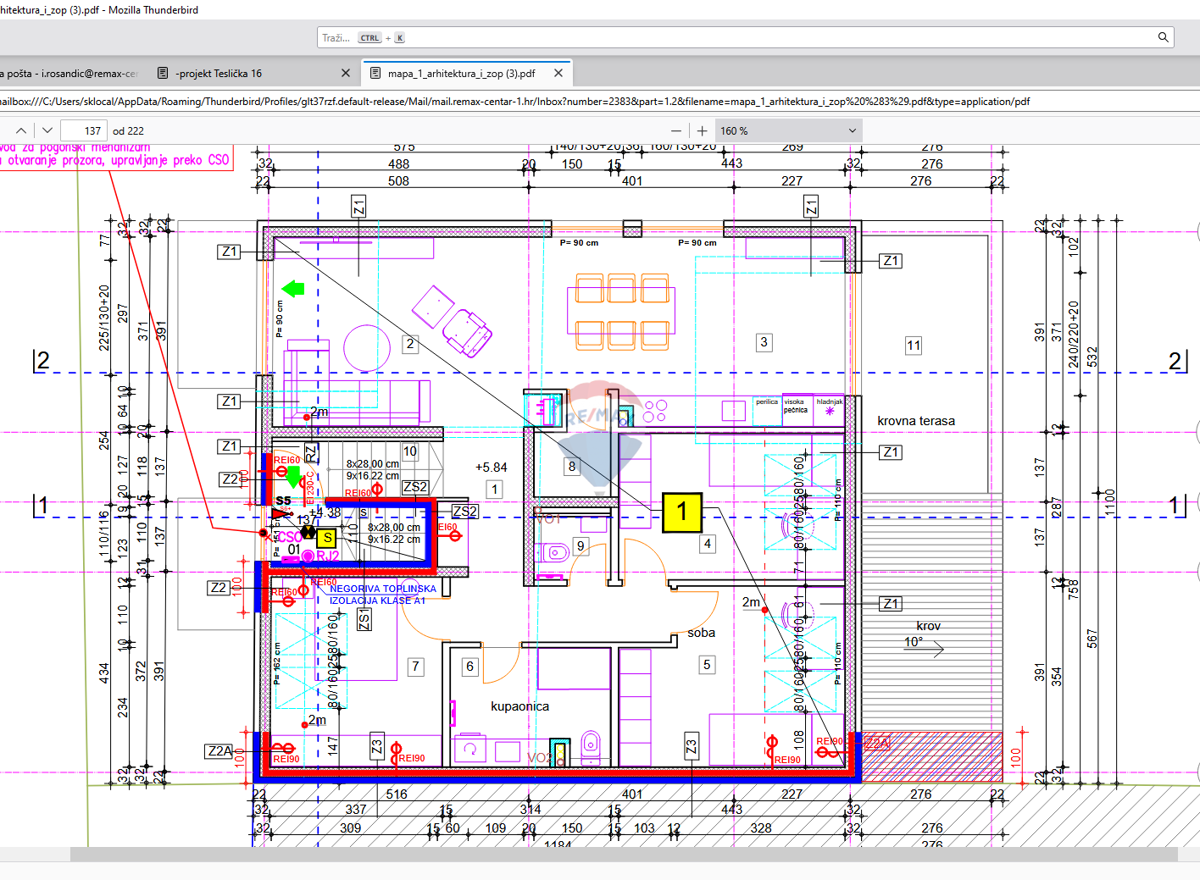
Task: Click the 'hladnjak' appliance label
Action: tap(830, 401)
